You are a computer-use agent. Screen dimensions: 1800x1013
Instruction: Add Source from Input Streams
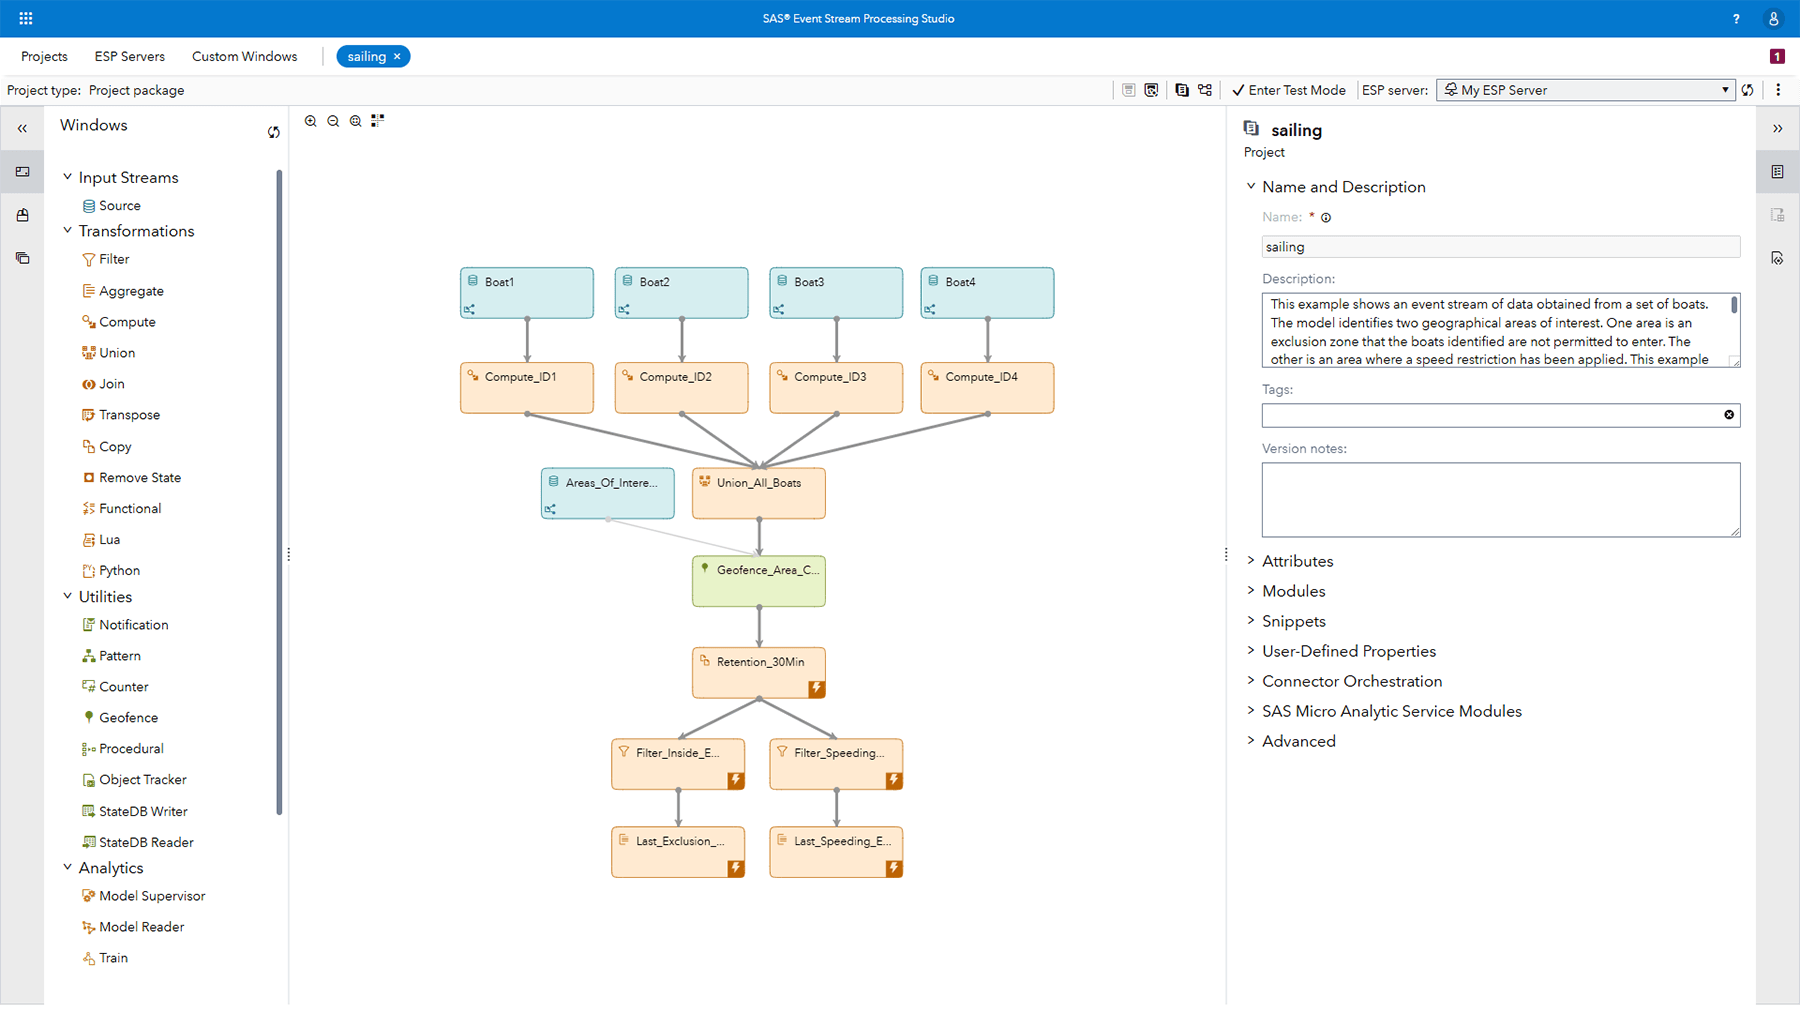point(111,206)
